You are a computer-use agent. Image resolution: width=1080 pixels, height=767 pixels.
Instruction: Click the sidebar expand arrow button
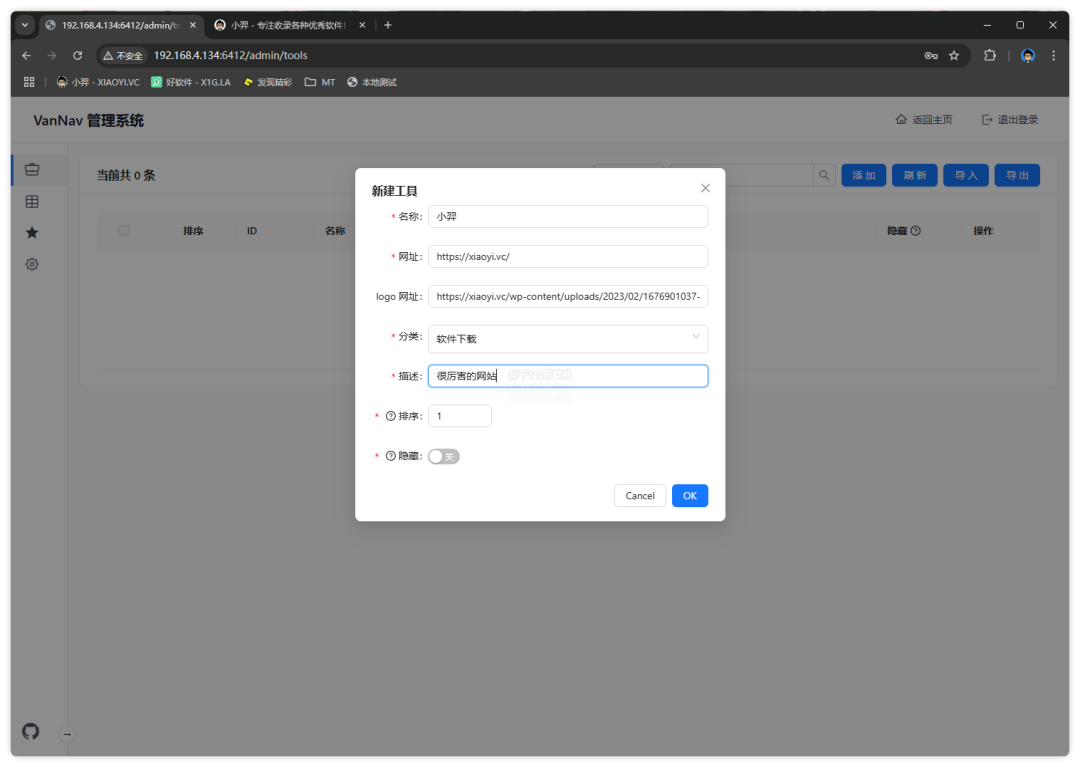click(x=67, y=734)
